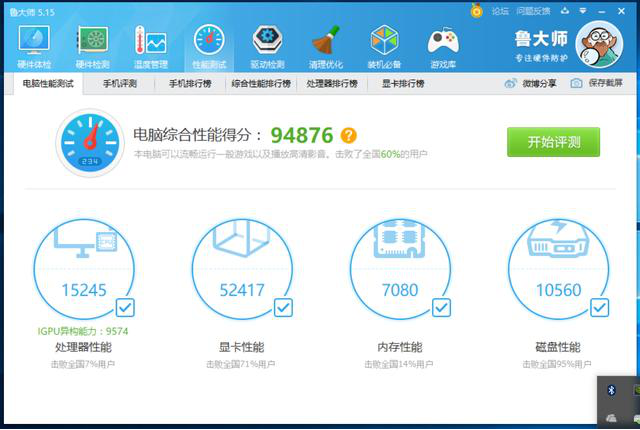Image resolution: width=640 pixels, height=430 pixels.
Task: Toggle the 磁盘性能 test checkbox
Action: [599, 307]
